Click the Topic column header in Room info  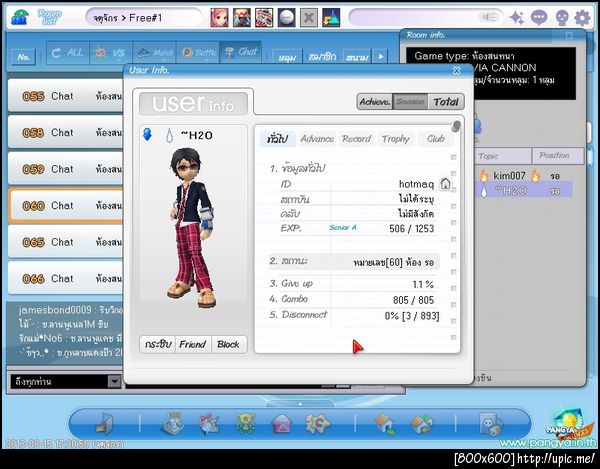tap(501, 156)
